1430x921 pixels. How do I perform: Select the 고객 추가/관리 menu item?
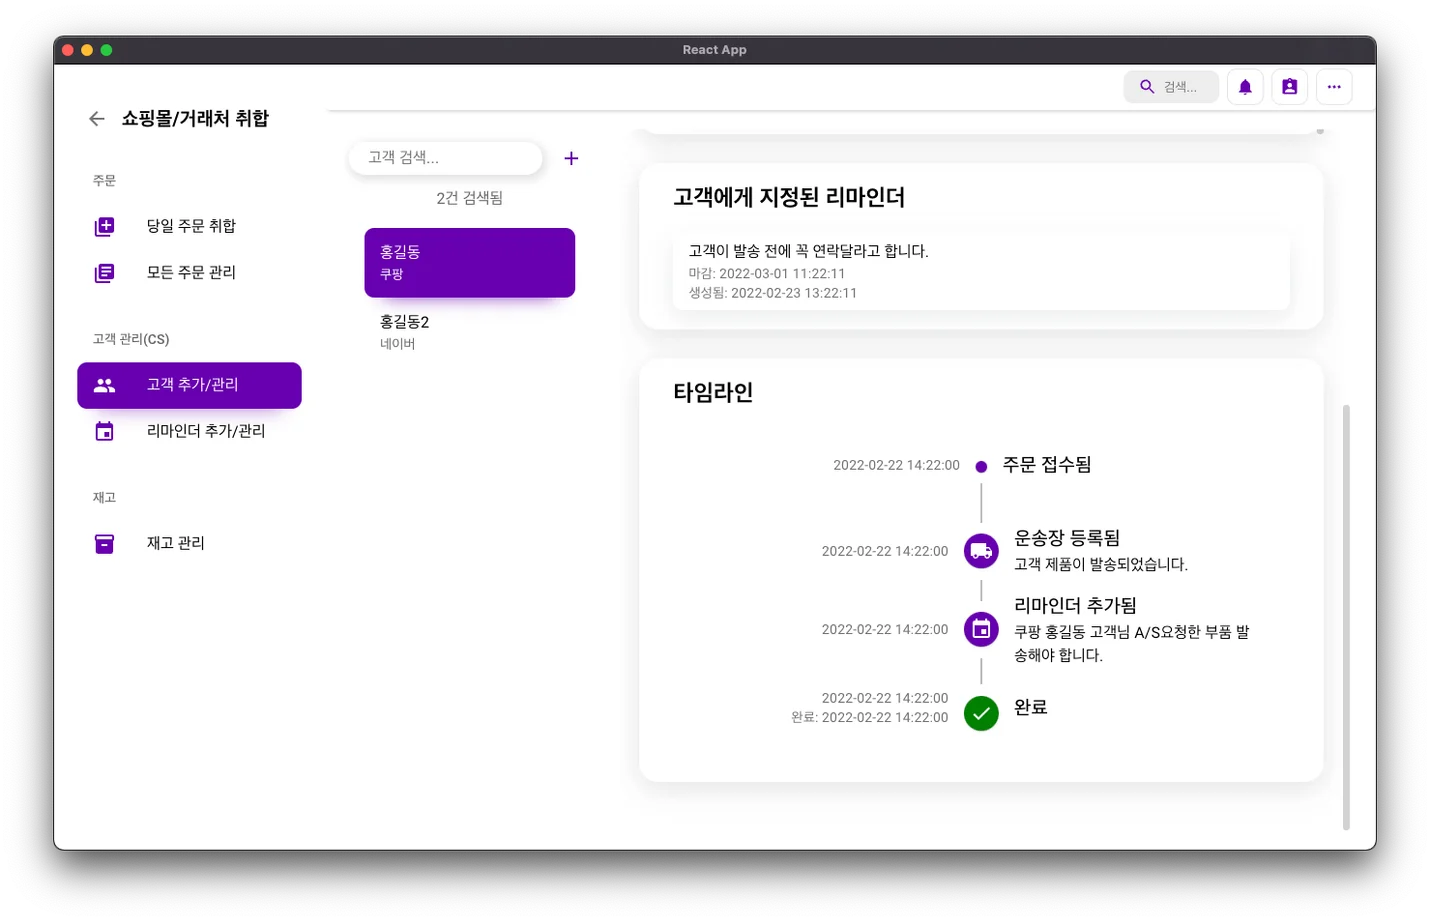(x=189, y=385)
